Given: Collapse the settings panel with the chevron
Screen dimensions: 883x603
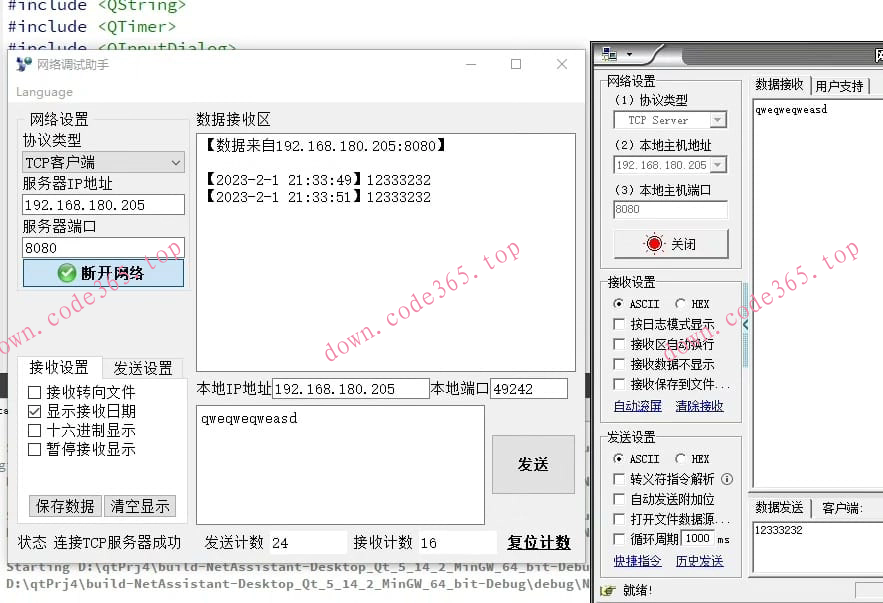Looking at the screenshot, I should [744, 324].
